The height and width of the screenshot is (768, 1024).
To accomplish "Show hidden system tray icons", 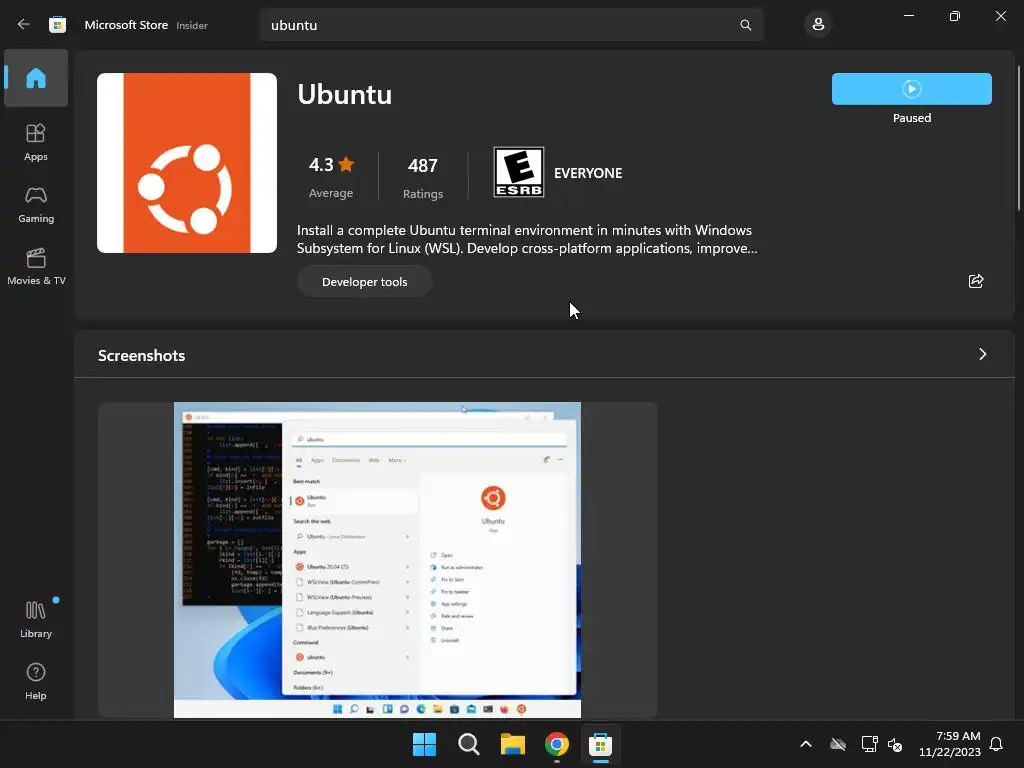I will pos(806,744).
